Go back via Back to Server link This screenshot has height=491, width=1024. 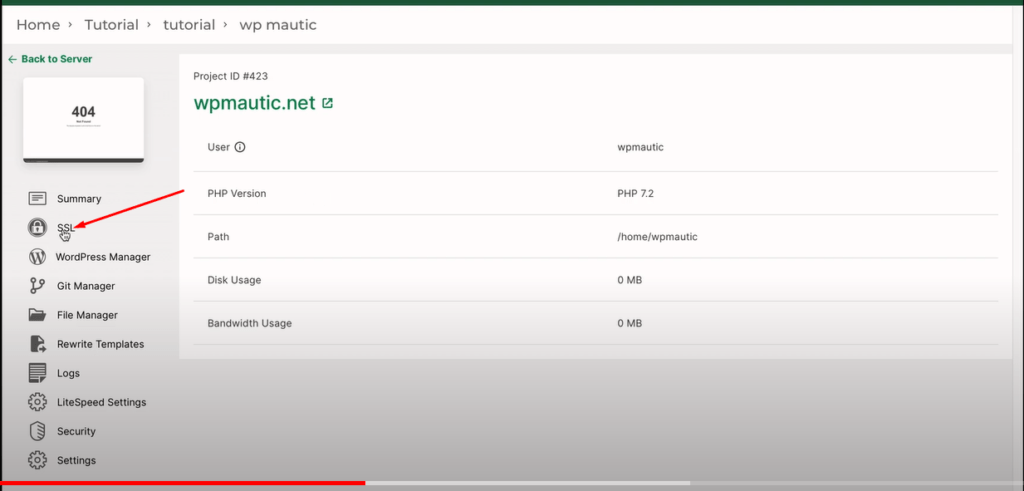point(50,59)
